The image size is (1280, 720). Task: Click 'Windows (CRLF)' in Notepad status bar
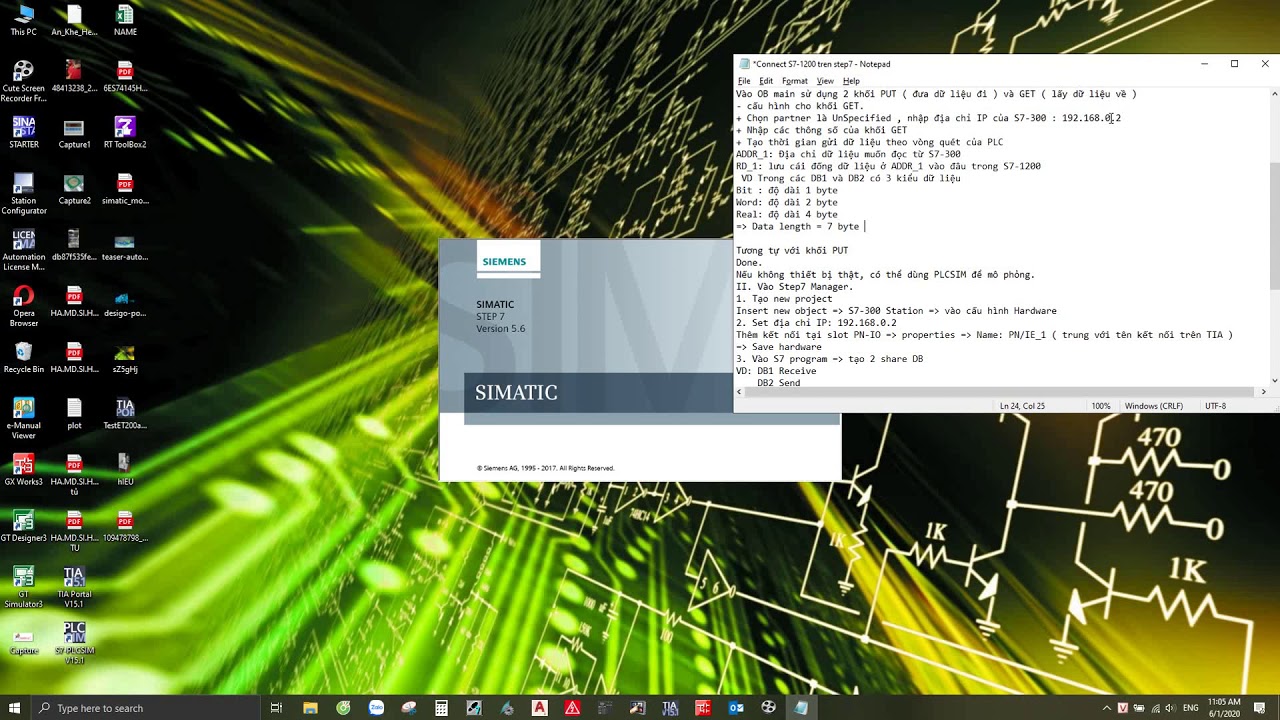pos(1153,406)
